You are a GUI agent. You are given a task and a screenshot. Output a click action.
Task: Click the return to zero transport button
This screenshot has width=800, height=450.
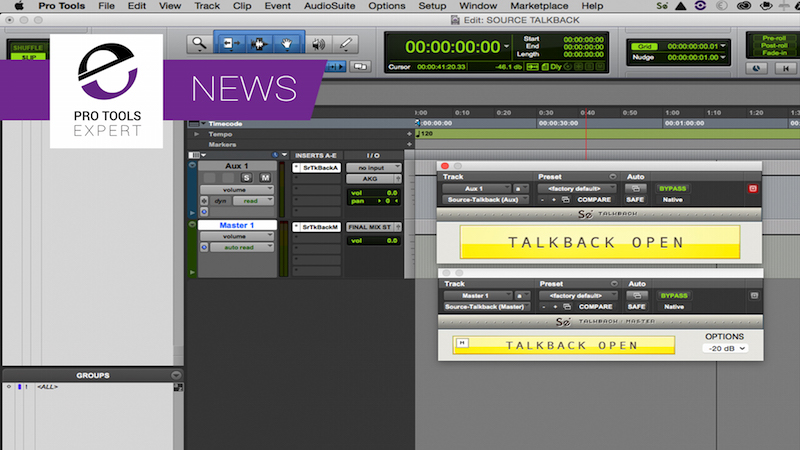(785, 68)
